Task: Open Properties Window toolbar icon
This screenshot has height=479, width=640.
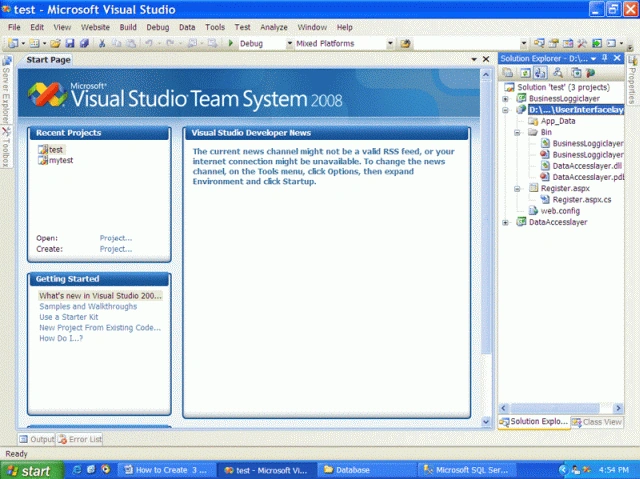Action: 553,43
